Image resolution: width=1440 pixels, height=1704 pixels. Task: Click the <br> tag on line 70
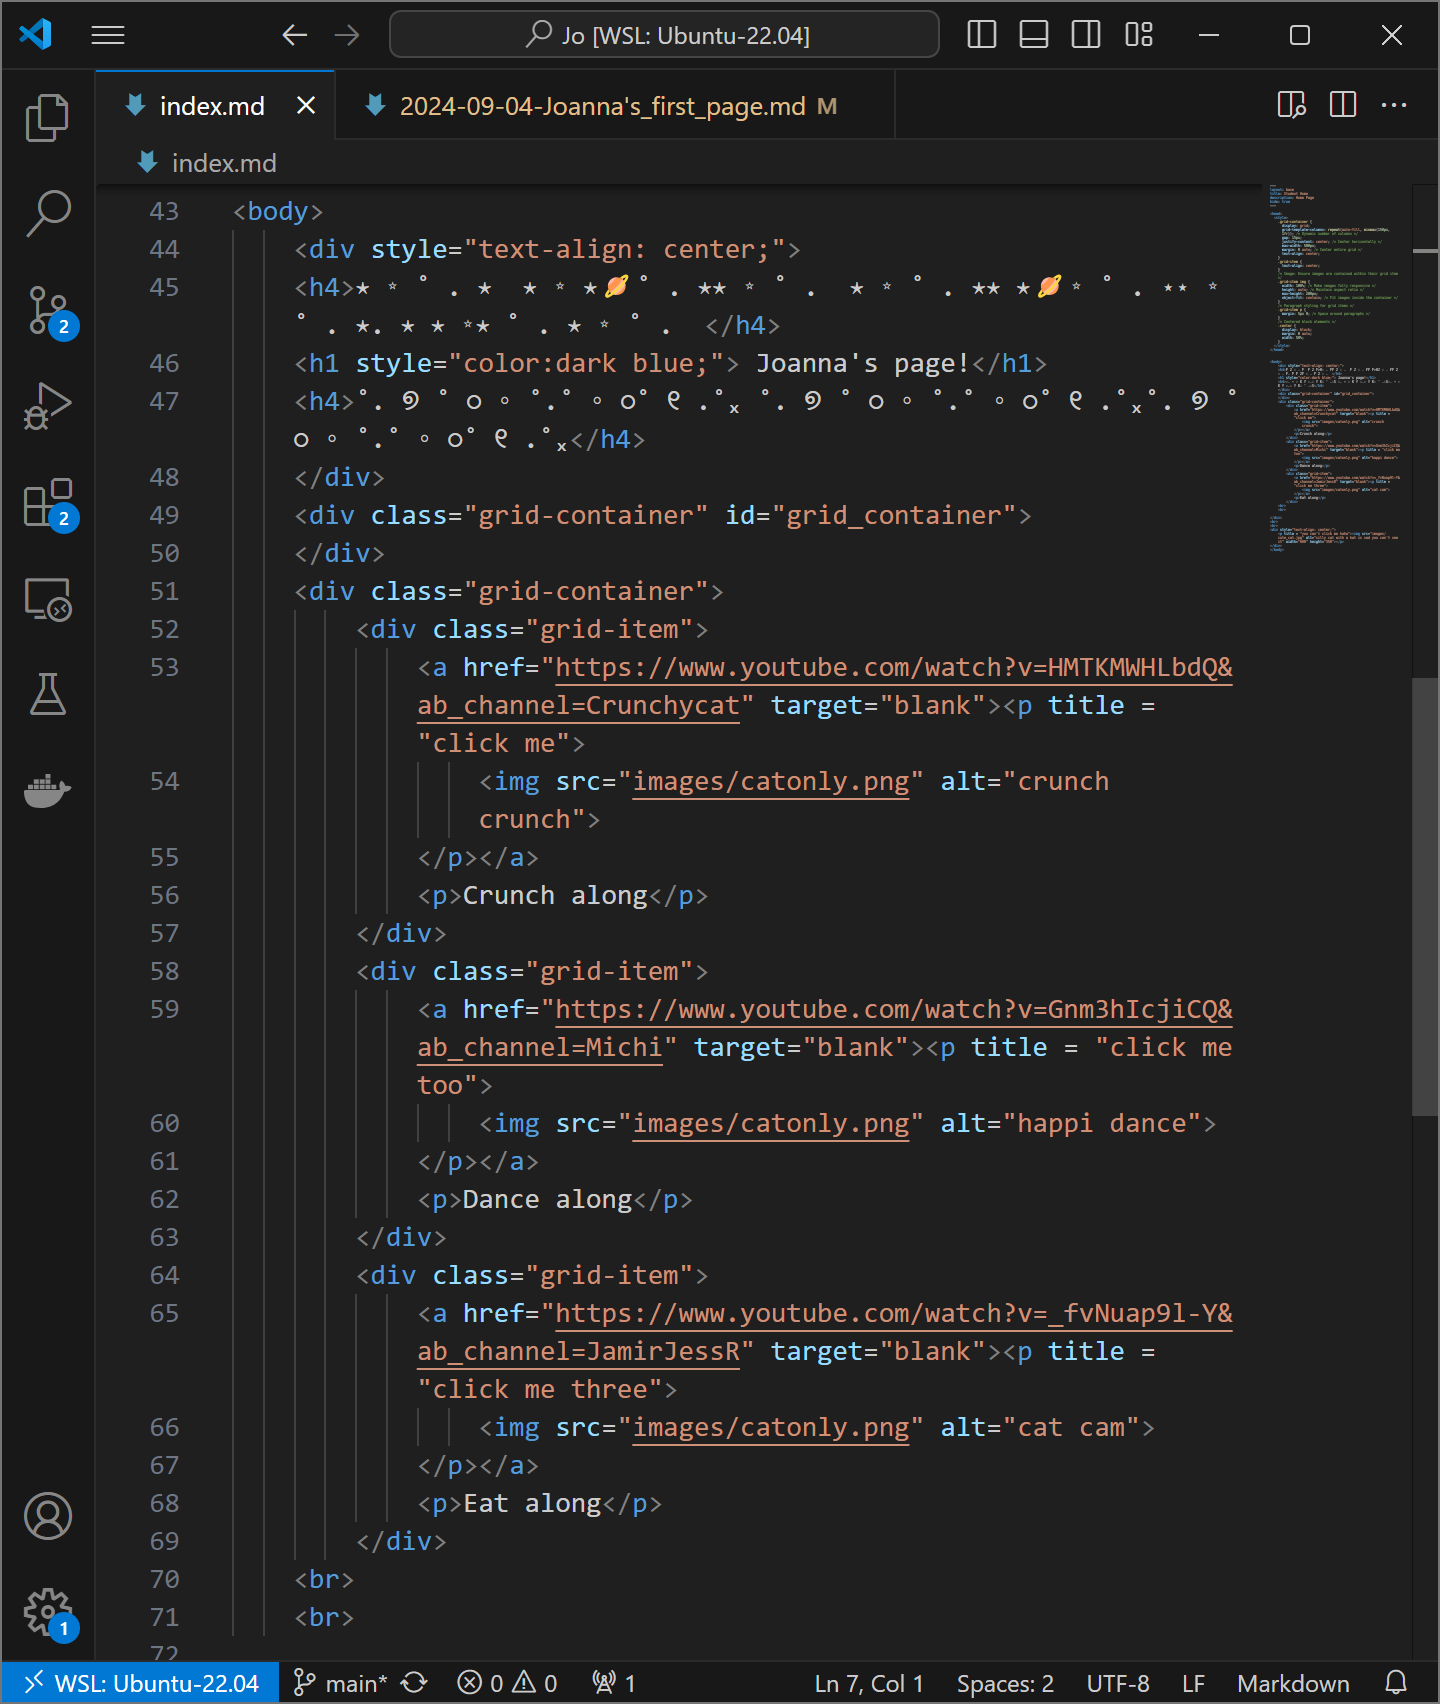[x=324, y=1579]
